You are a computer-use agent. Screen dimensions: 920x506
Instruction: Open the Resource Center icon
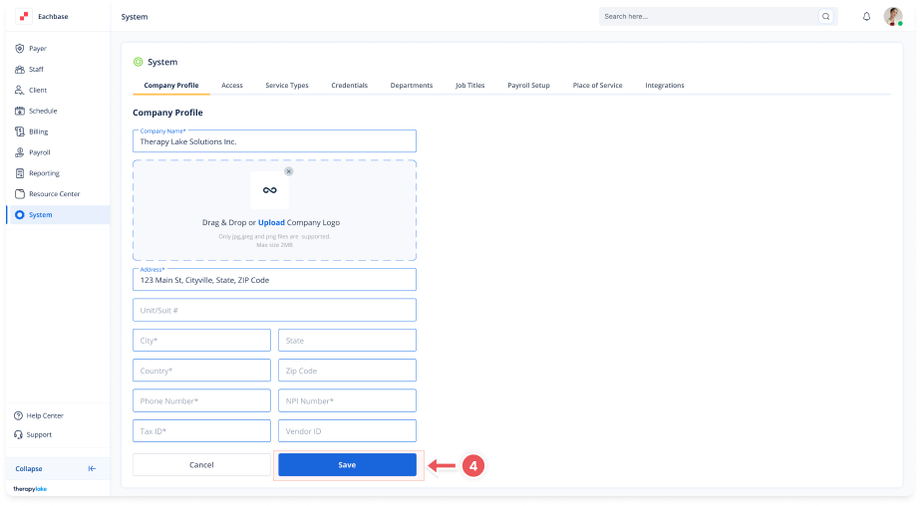click(19, 194)
